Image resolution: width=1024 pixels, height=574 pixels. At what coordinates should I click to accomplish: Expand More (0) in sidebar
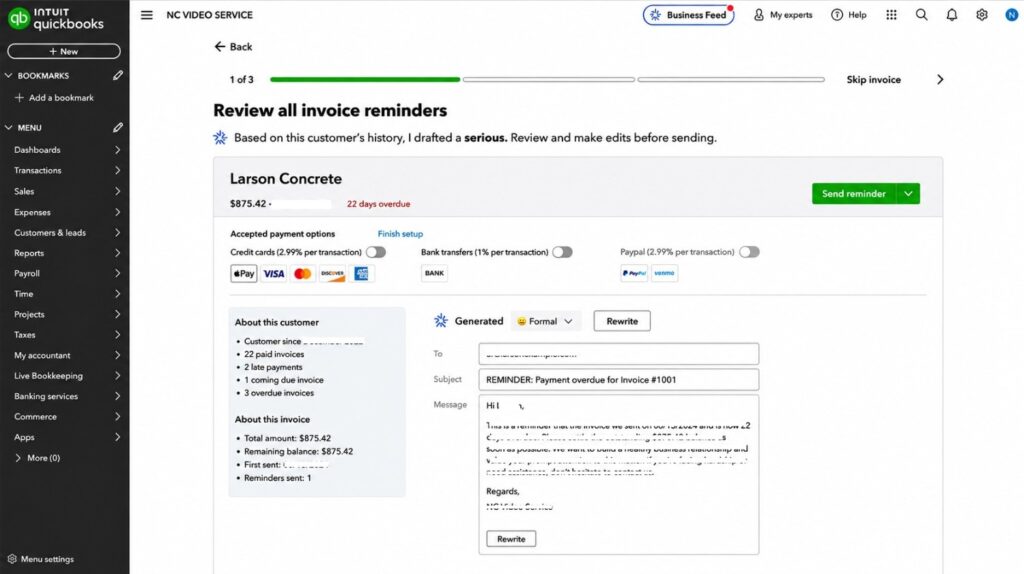38,458
